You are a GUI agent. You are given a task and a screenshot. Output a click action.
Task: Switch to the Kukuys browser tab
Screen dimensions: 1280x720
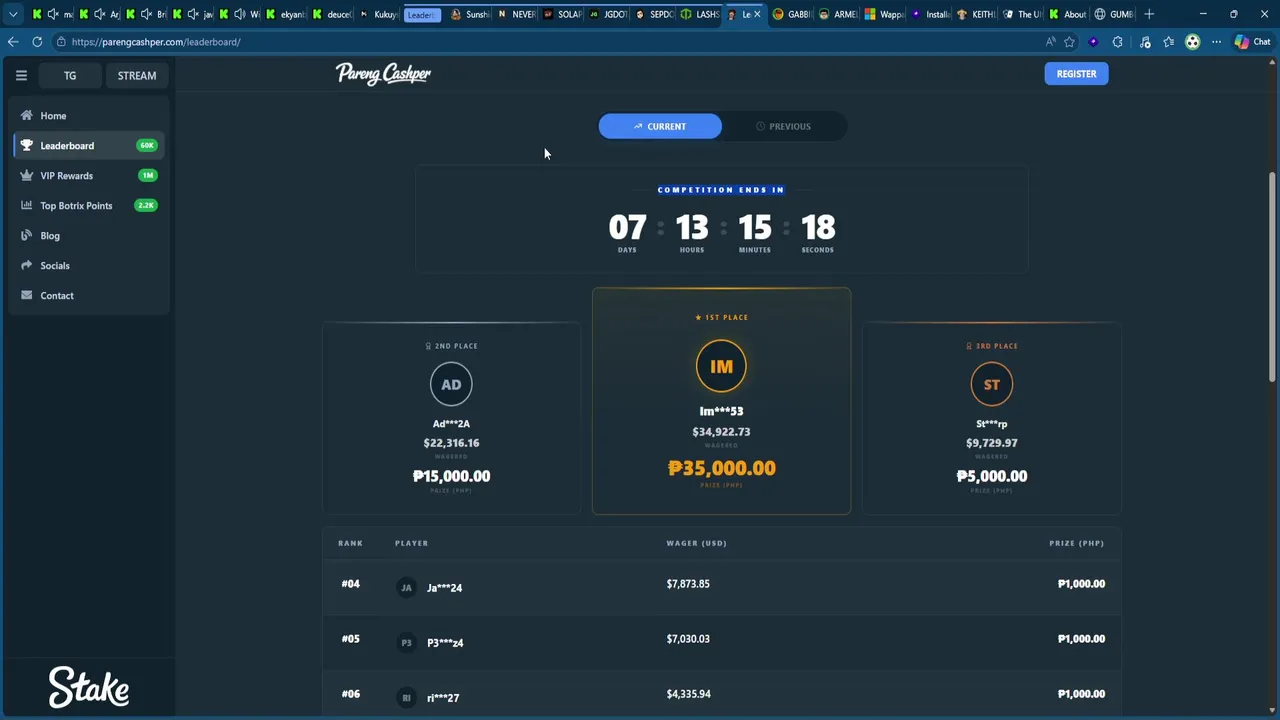tap(378, 14)
